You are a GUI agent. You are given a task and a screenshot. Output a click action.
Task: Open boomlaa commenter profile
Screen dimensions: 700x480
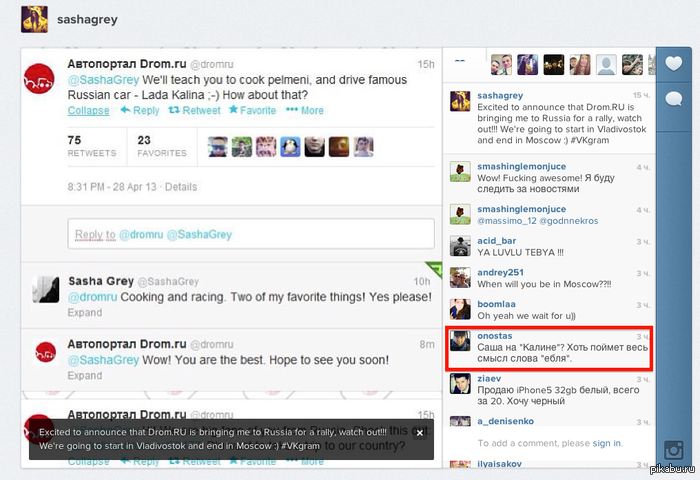click(x=496, y=304)
